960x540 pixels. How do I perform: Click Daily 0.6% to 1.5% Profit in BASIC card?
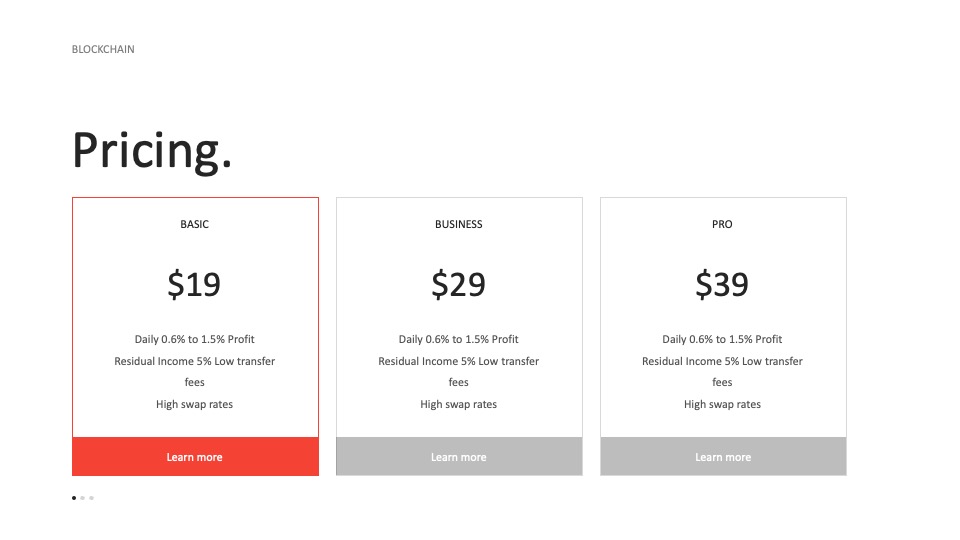195,339
